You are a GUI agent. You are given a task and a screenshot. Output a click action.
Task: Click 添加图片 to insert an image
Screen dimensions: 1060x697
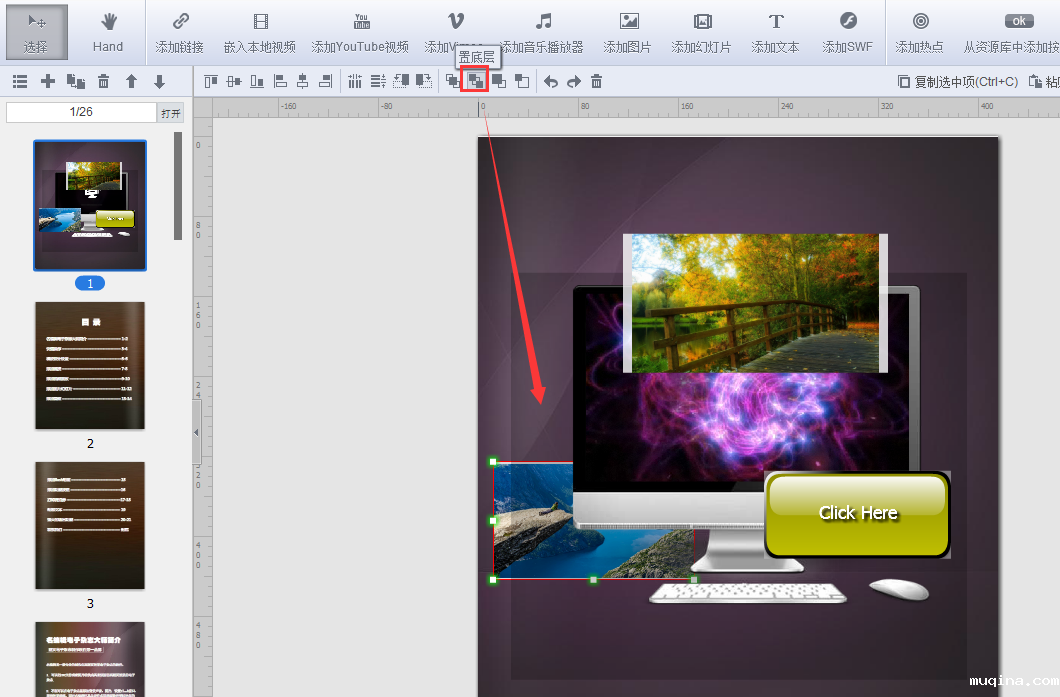[628, 32]
